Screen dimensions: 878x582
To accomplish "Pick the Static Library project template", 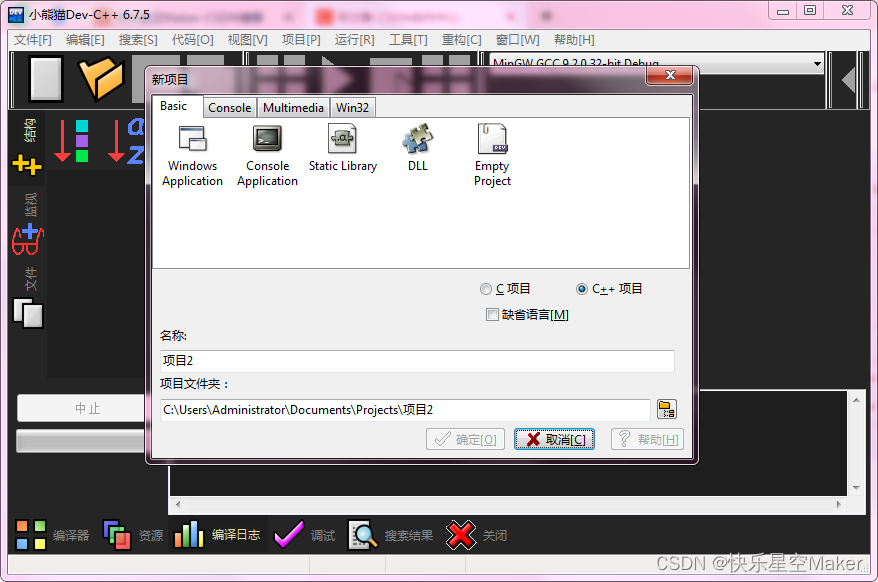I will (x=343, y=148).
